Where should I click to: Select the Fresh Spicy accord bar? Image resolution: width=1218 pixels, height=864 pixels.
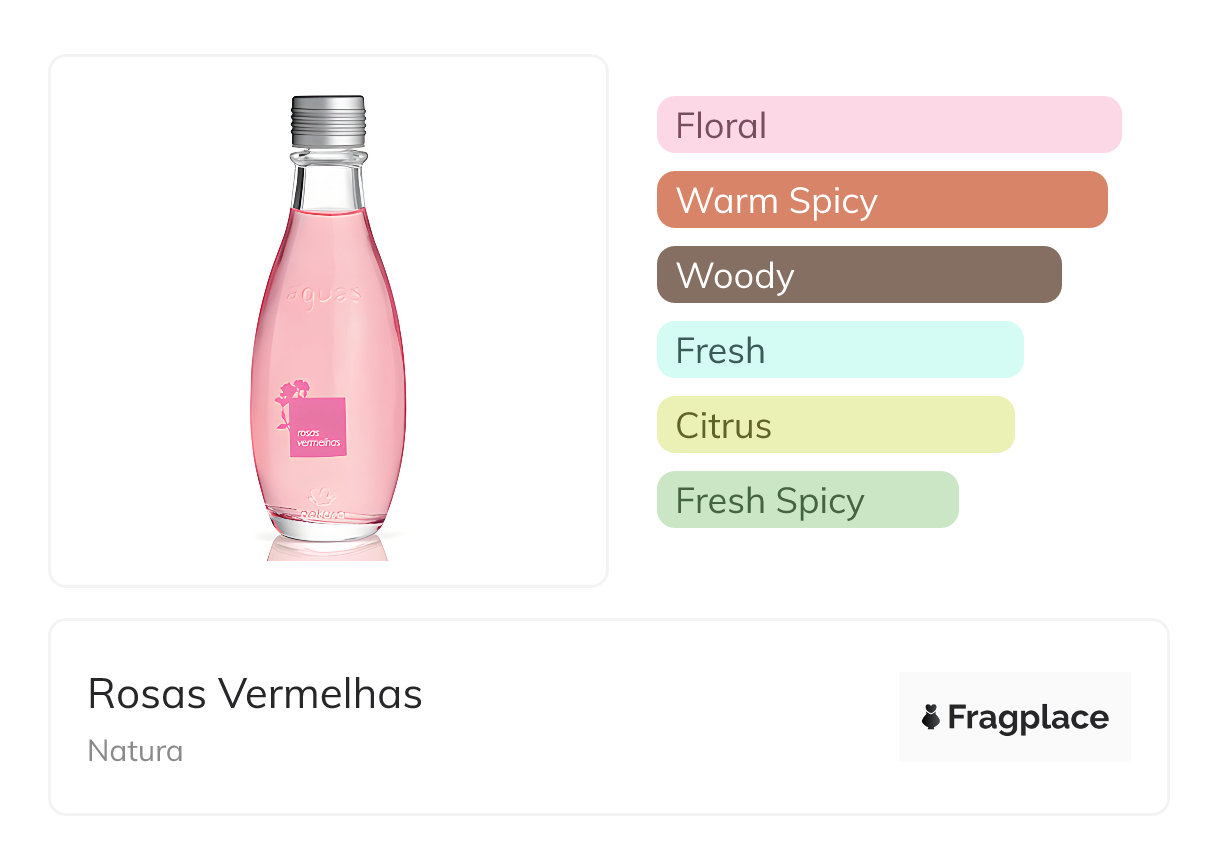click(x=807, y=500)
